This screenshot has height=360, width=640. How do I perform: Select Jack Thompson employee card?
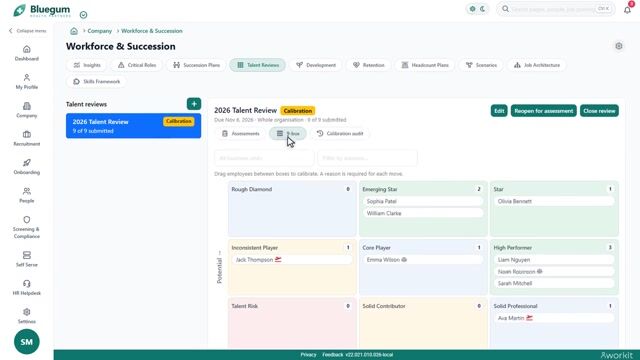click(x=291, y=260)
